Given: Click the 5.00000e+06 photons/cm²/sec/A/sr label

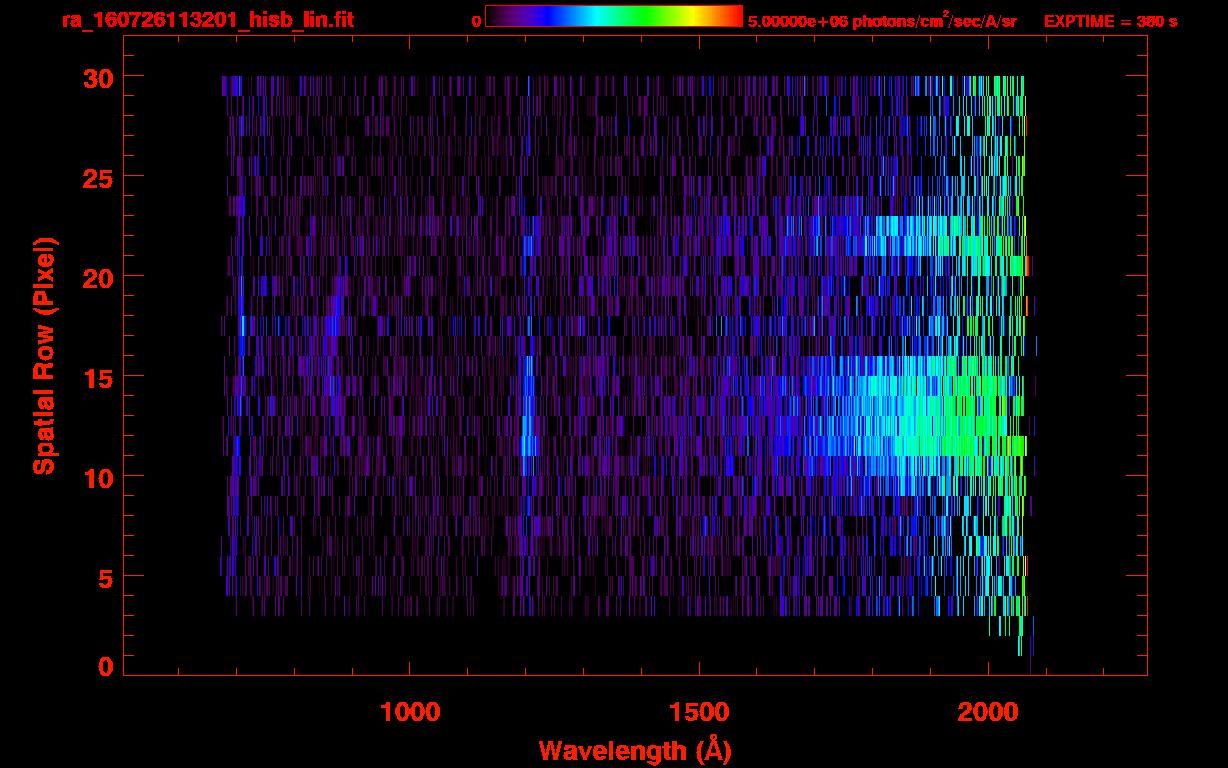Looking at the screenshot, I should pos(882,20).
